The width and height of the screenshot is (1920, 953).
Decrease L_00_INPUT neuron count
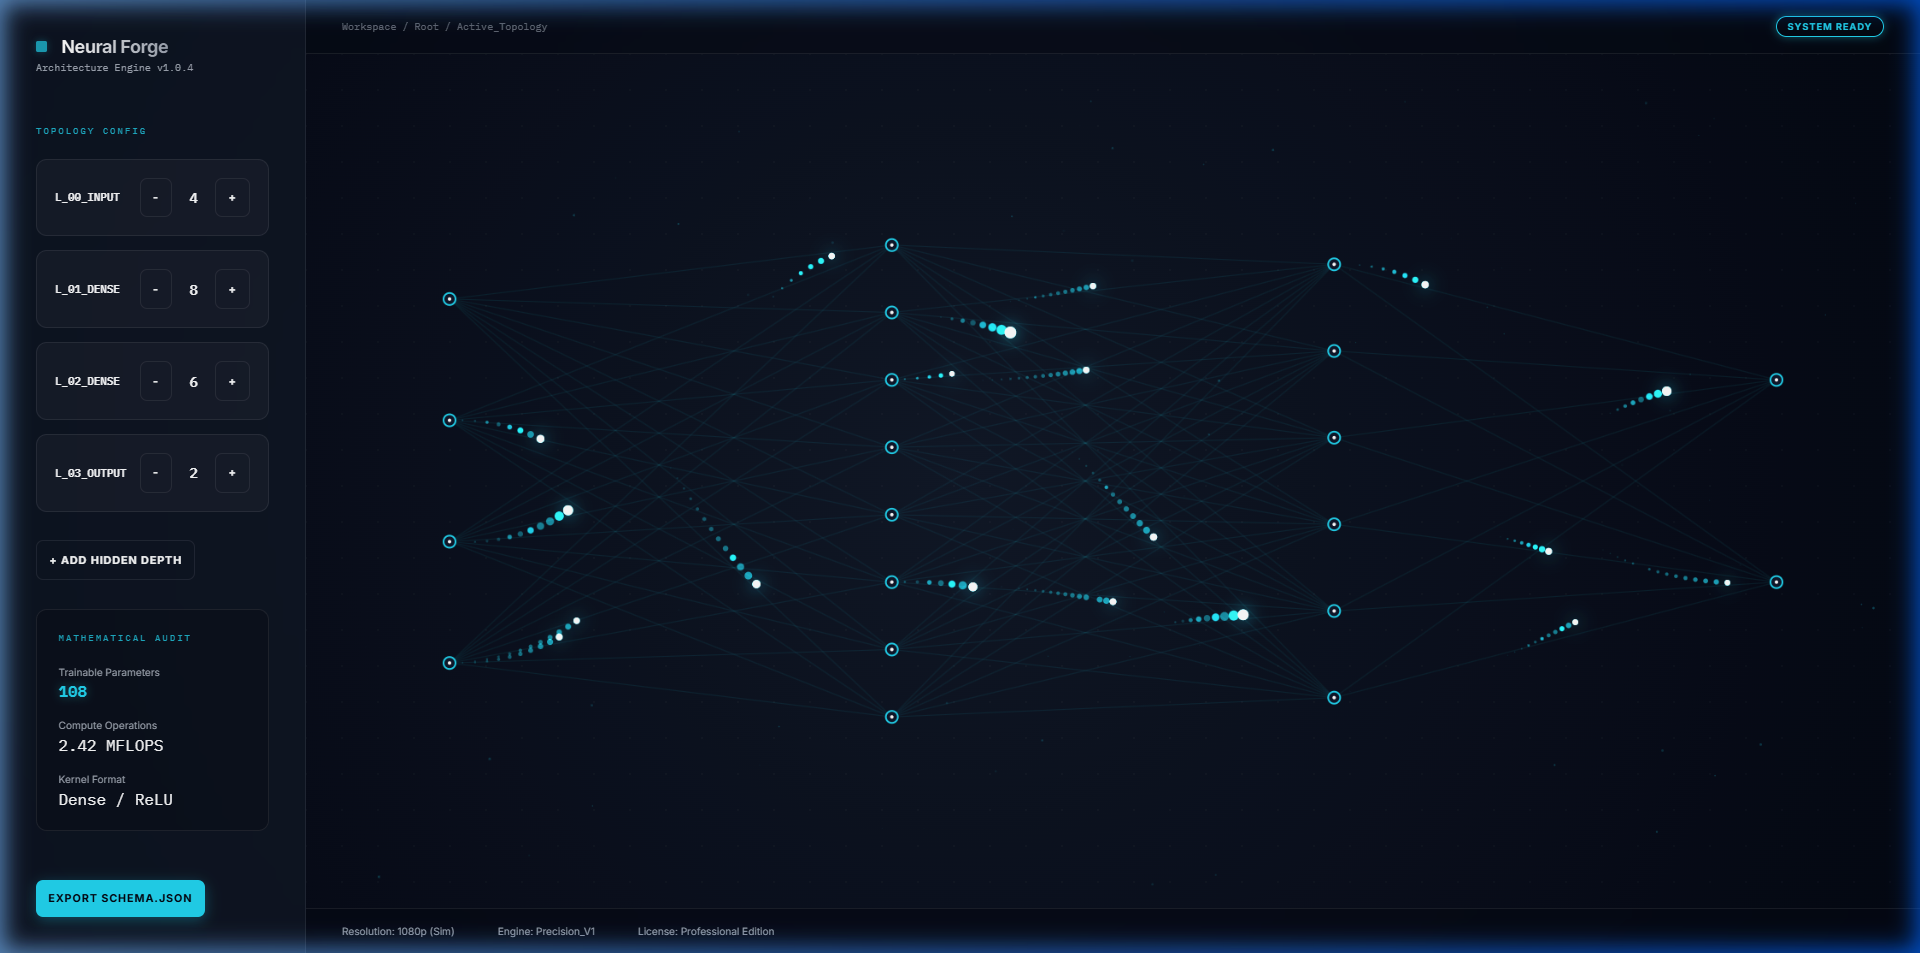[x=155, y=198]
